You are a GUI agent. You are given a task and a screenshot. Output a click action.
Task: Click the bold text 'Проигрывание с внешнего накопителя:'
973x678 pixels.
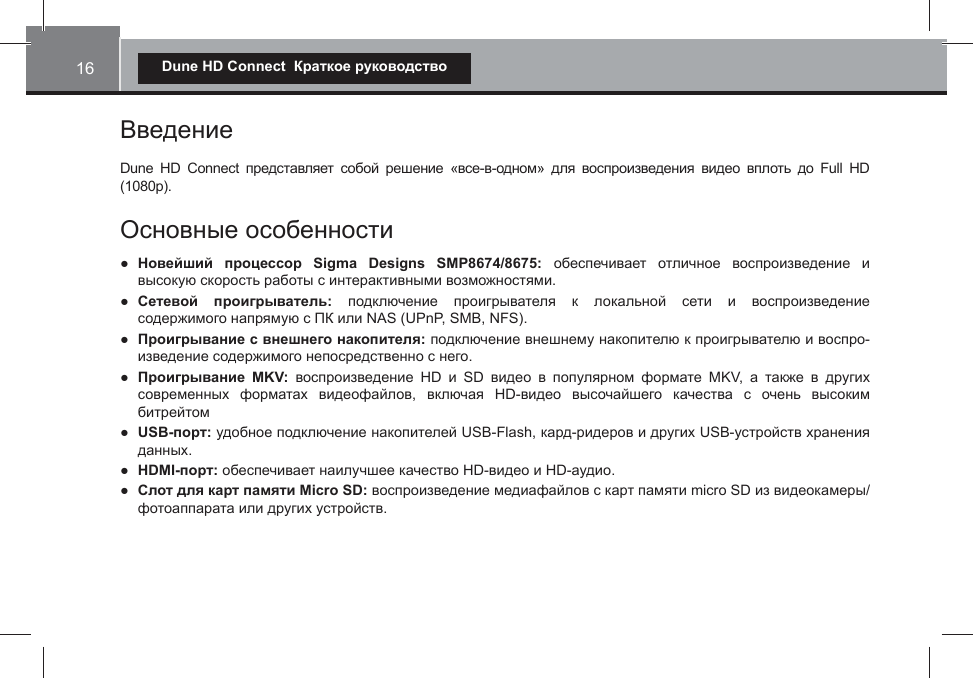(x=281, y=340)
